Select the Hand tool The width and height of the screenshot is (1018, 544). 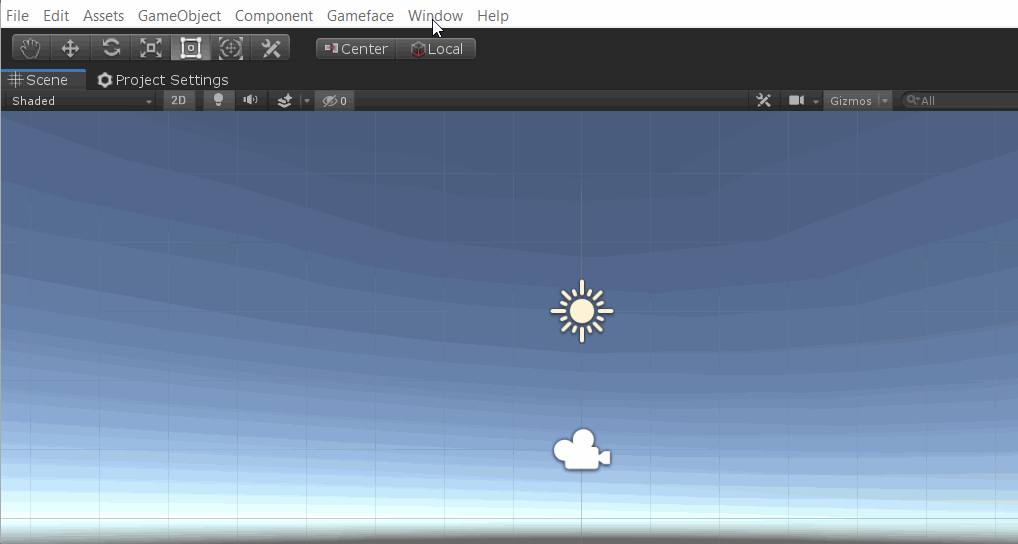pyautogui.click(x=31, y=48)
